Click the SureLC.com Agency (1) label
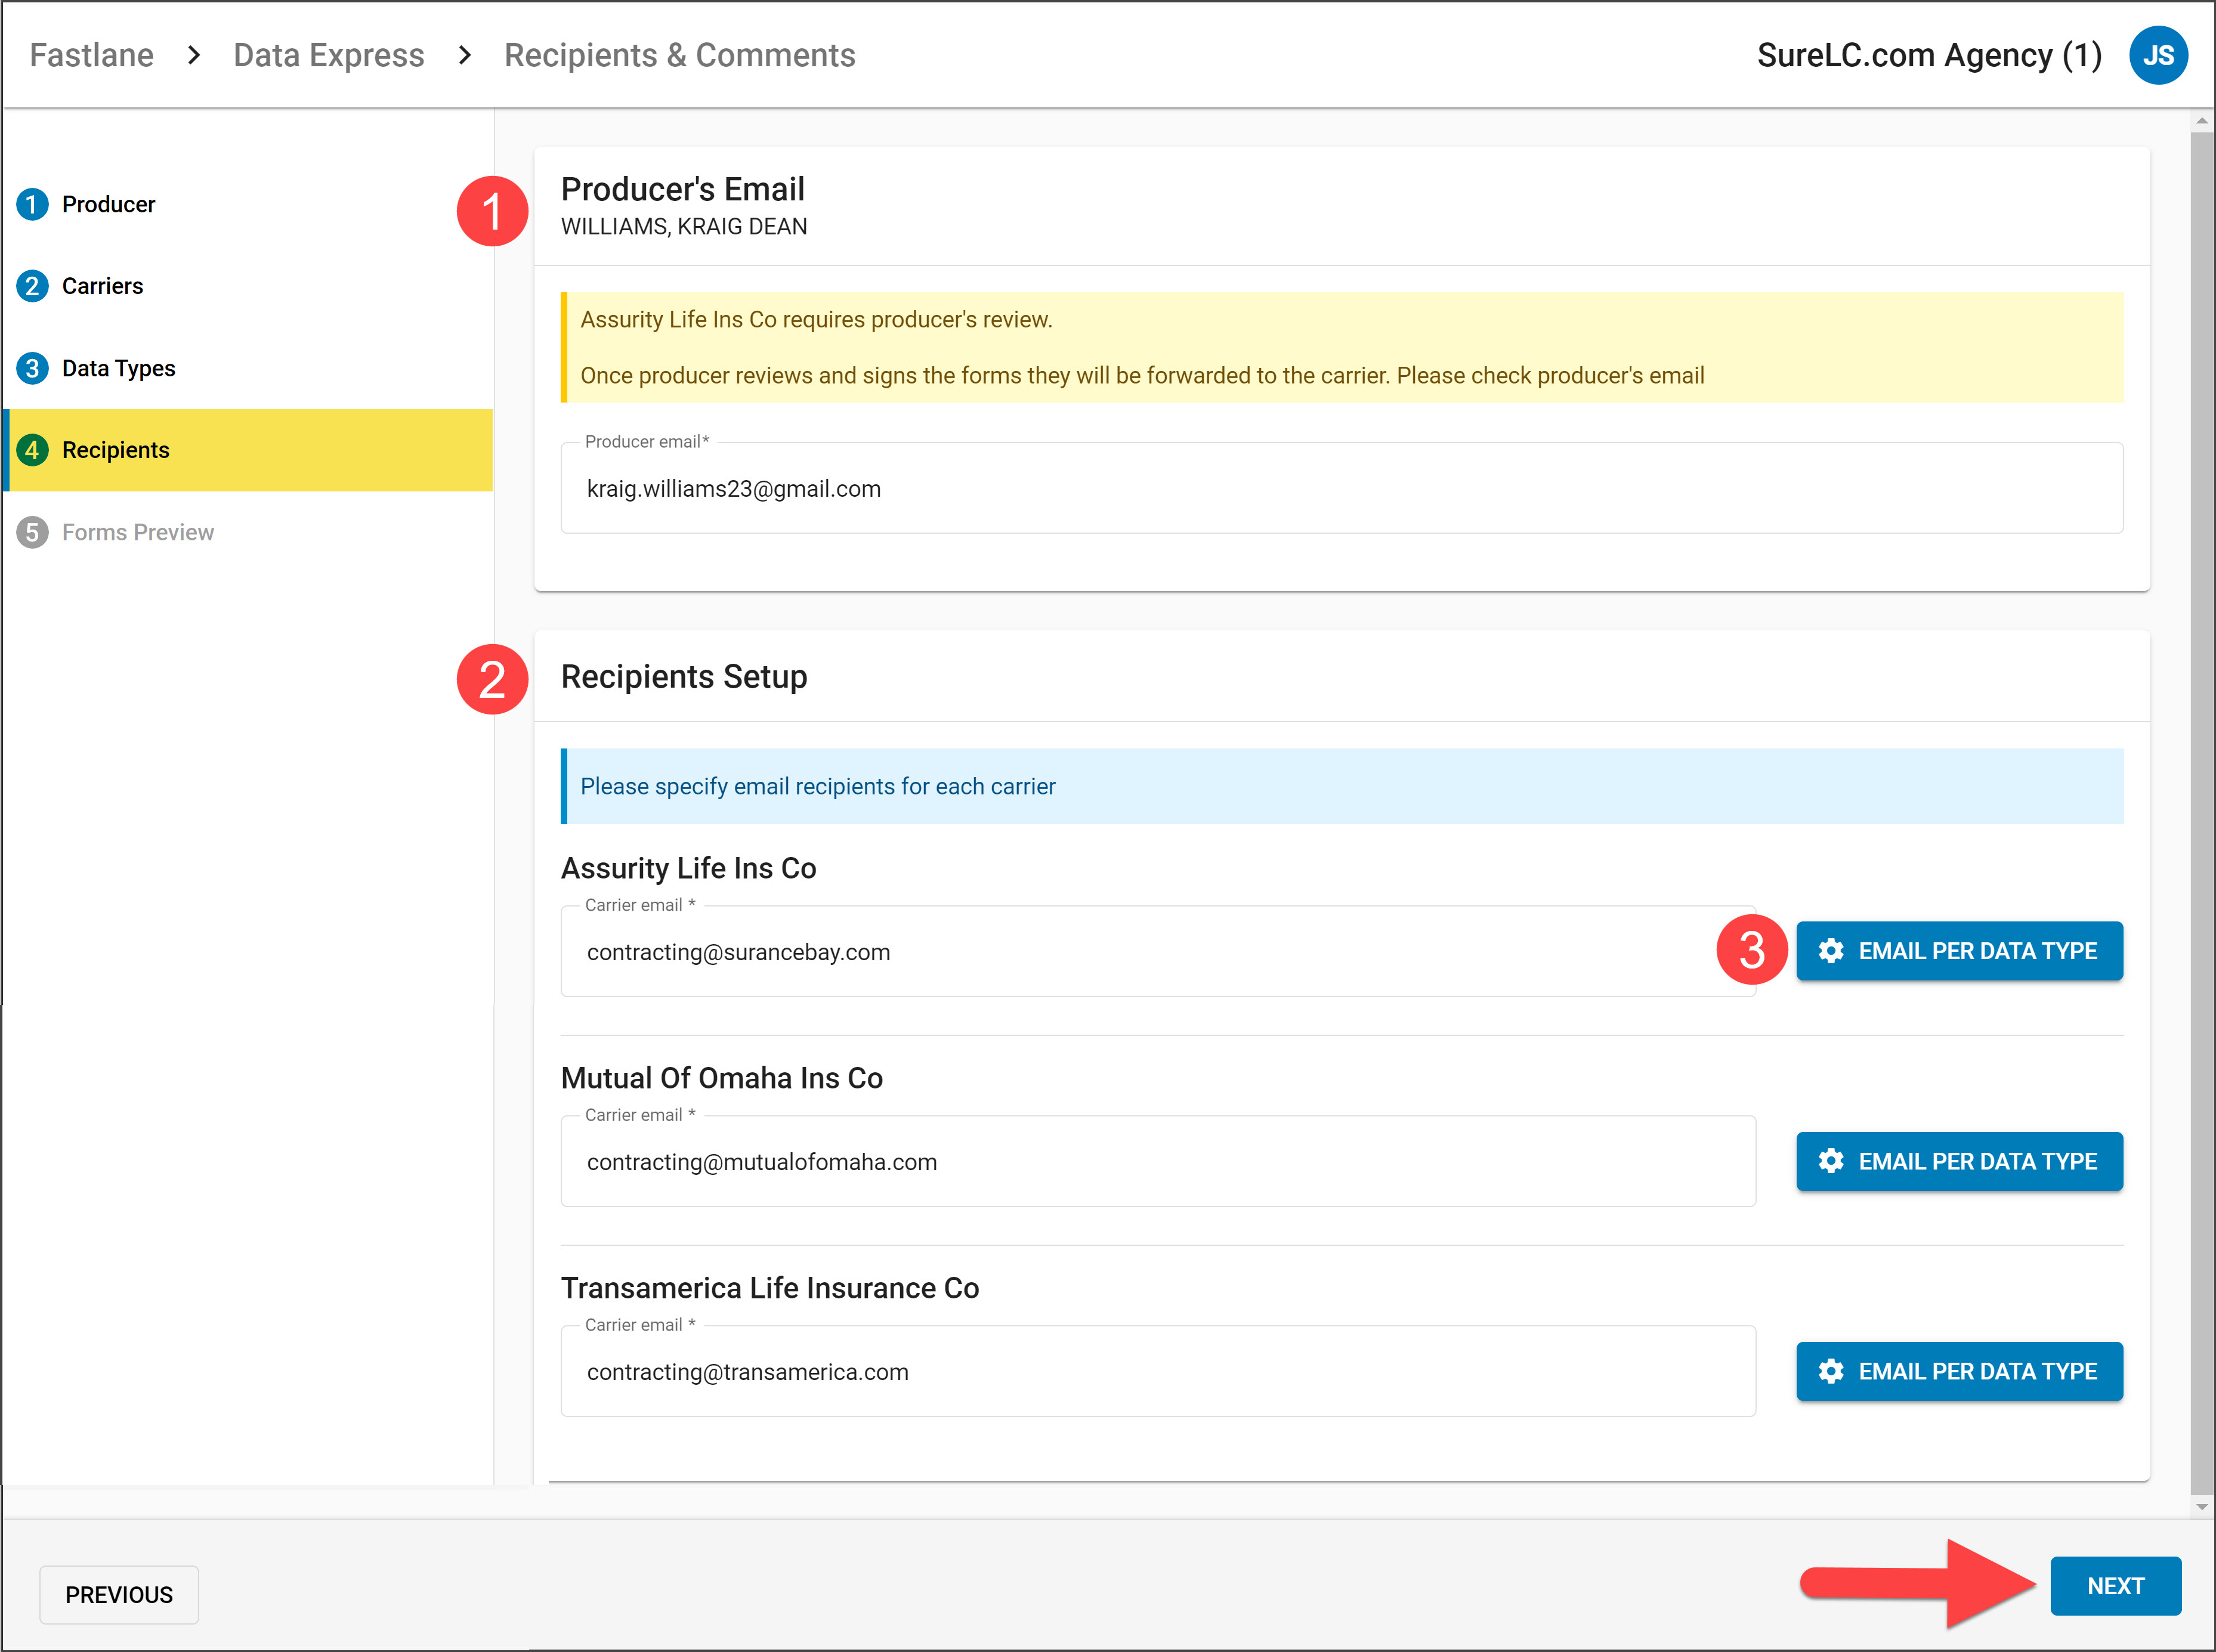Viewport: 2216px width, 1652px height. pyautogui.click(x=1929, y=55)
